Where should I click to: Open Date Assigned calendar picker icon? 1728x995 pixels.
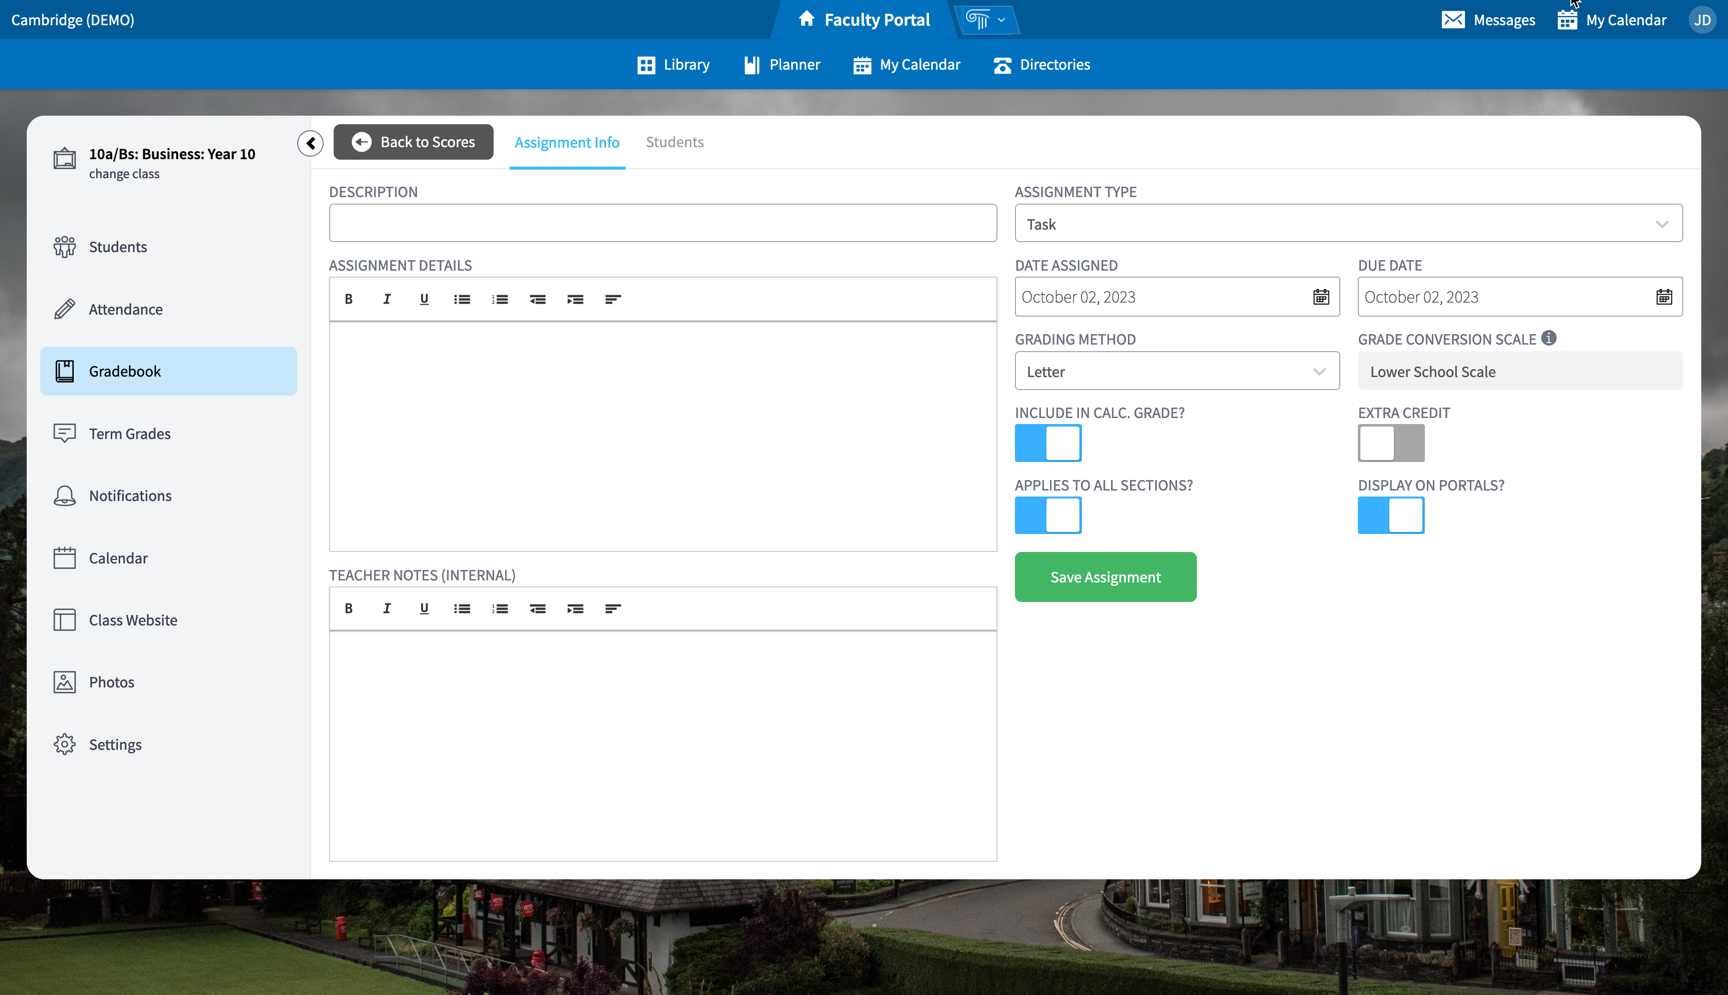pos(1321,297)
